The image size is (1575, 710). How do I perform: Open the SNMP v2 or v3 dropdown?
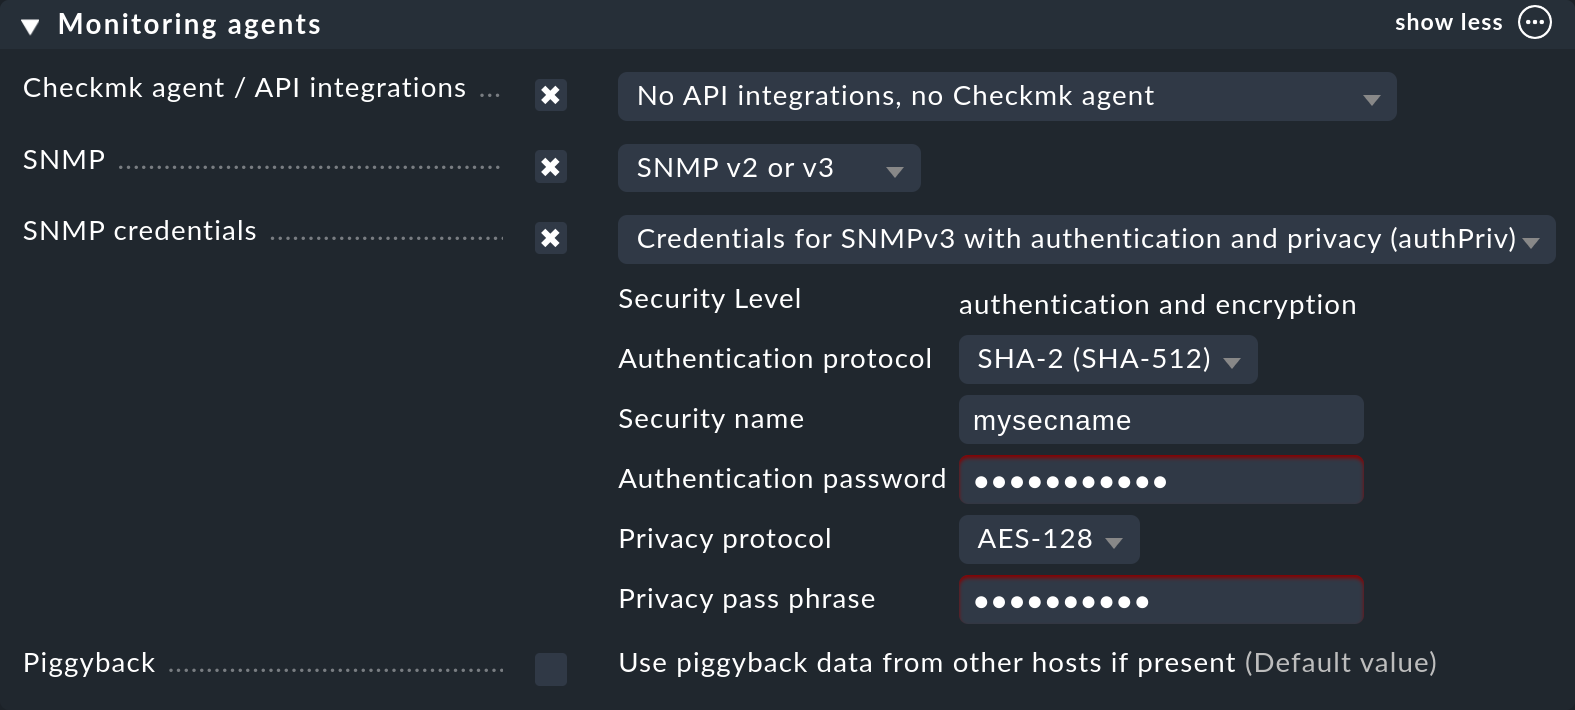[769, 168]
